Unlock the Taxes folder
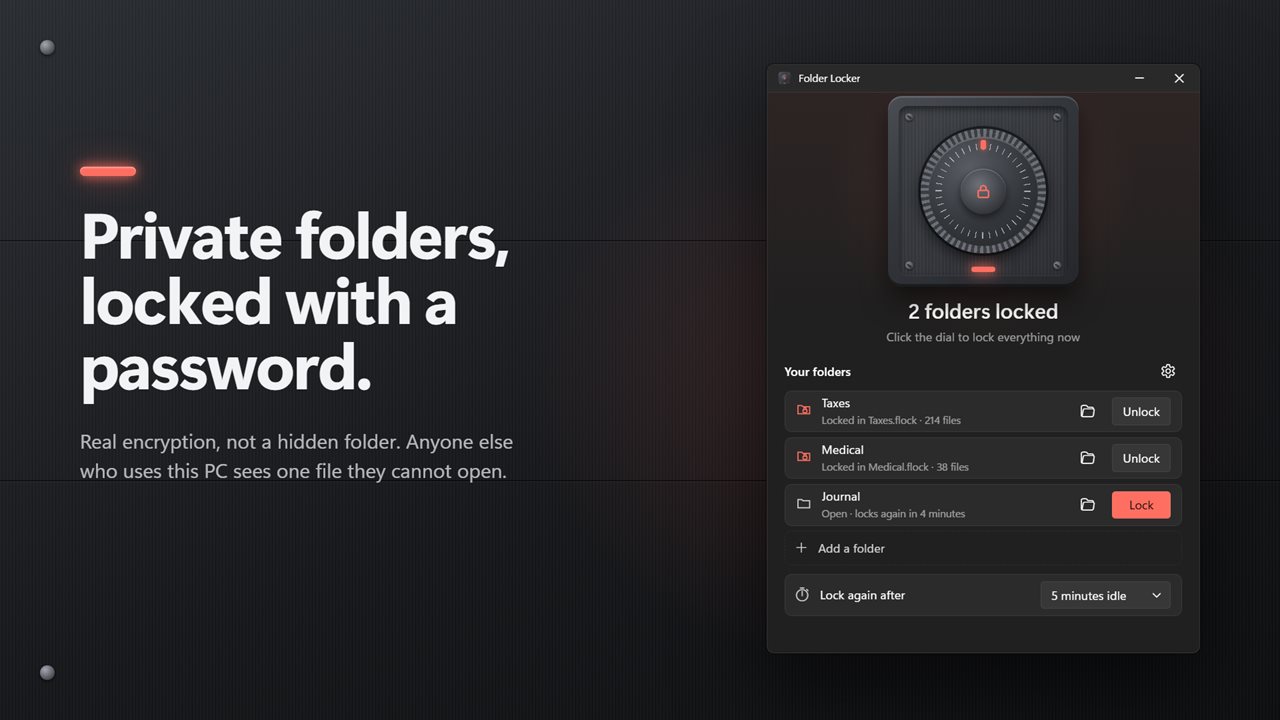Screen dimensions: 1280x720 click(1141, 412)
